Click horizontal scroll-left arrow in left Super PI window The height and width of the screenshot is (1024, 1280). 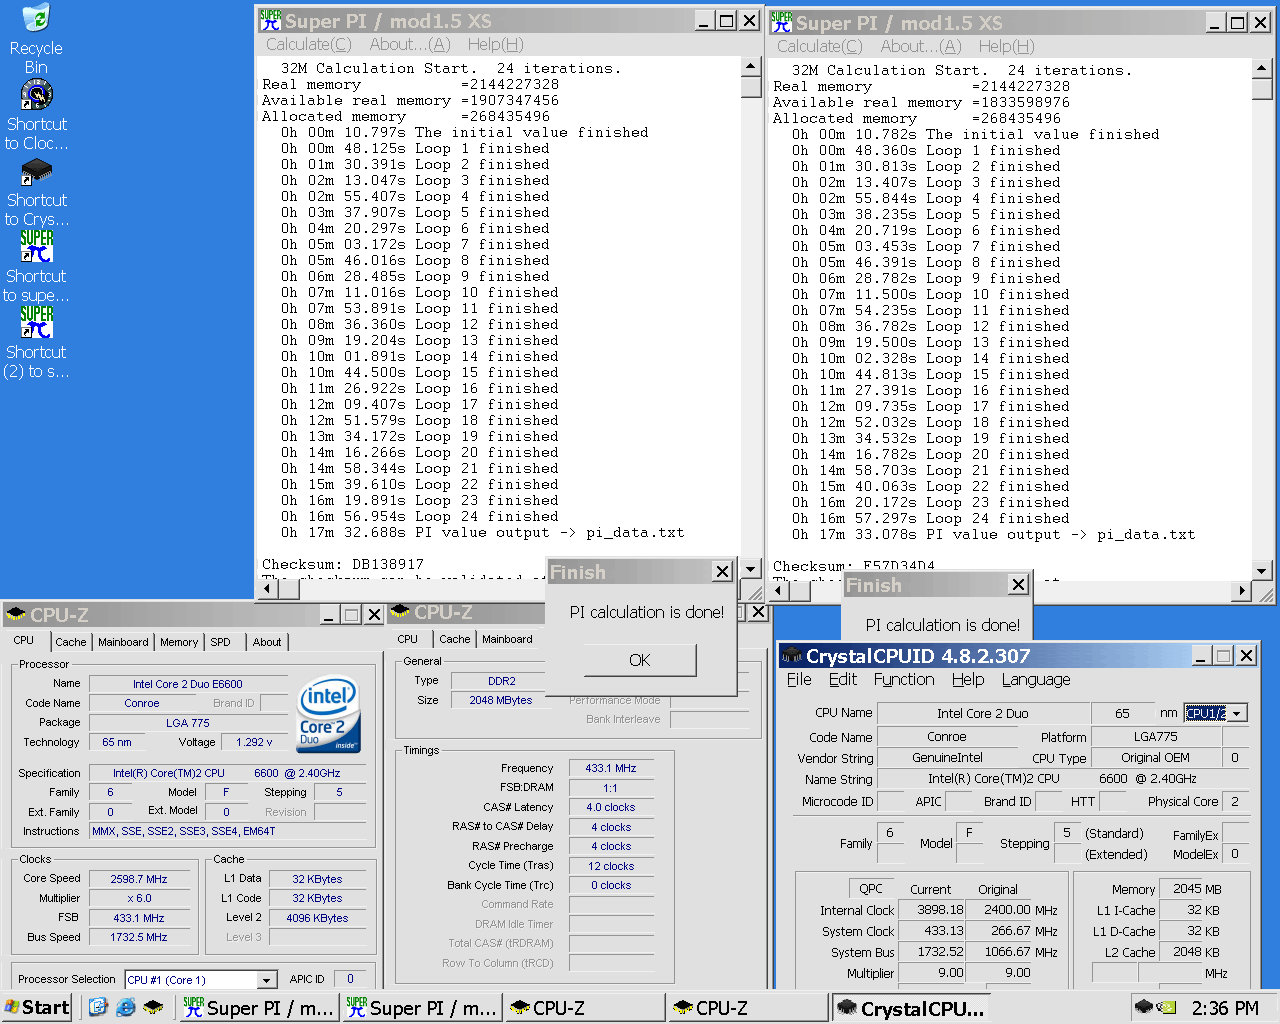point(267,589)
